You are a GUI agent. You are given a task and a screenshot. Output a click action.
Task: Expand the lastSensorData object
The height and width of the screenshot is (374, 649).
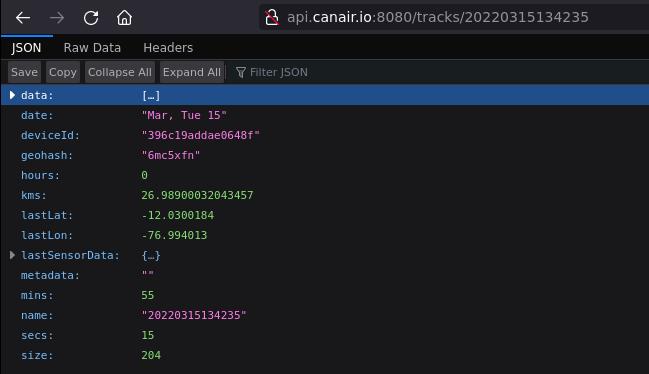(12, 255)
